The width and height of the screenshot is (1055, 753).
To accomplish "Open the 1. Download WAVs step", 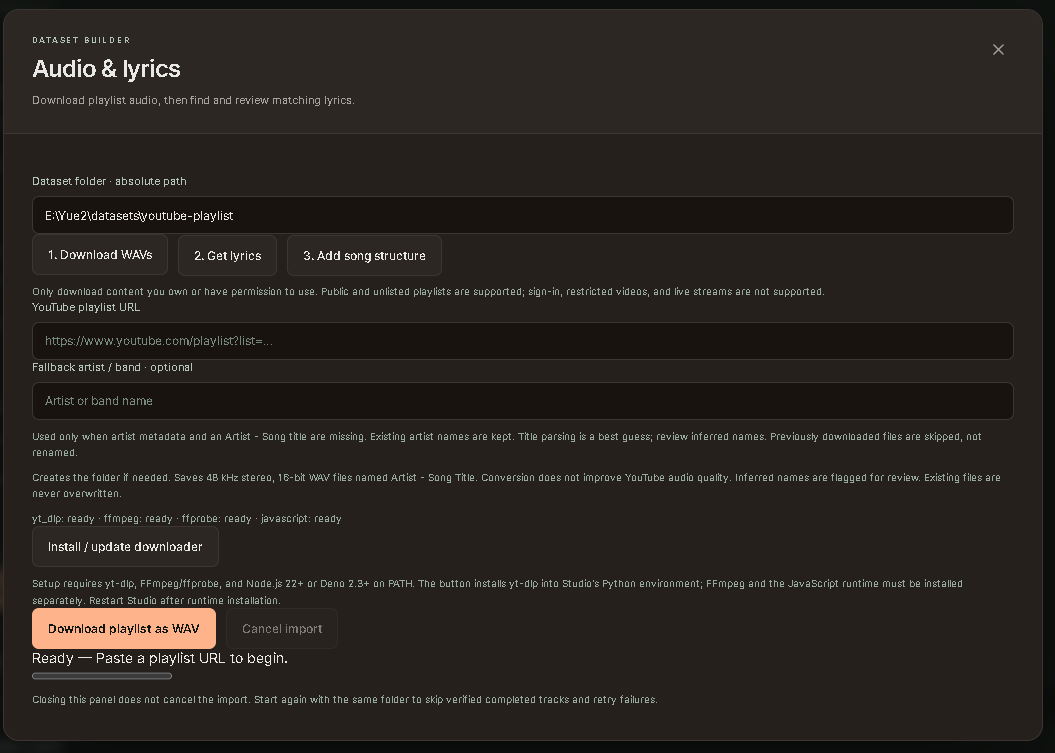I will point(100,255).
